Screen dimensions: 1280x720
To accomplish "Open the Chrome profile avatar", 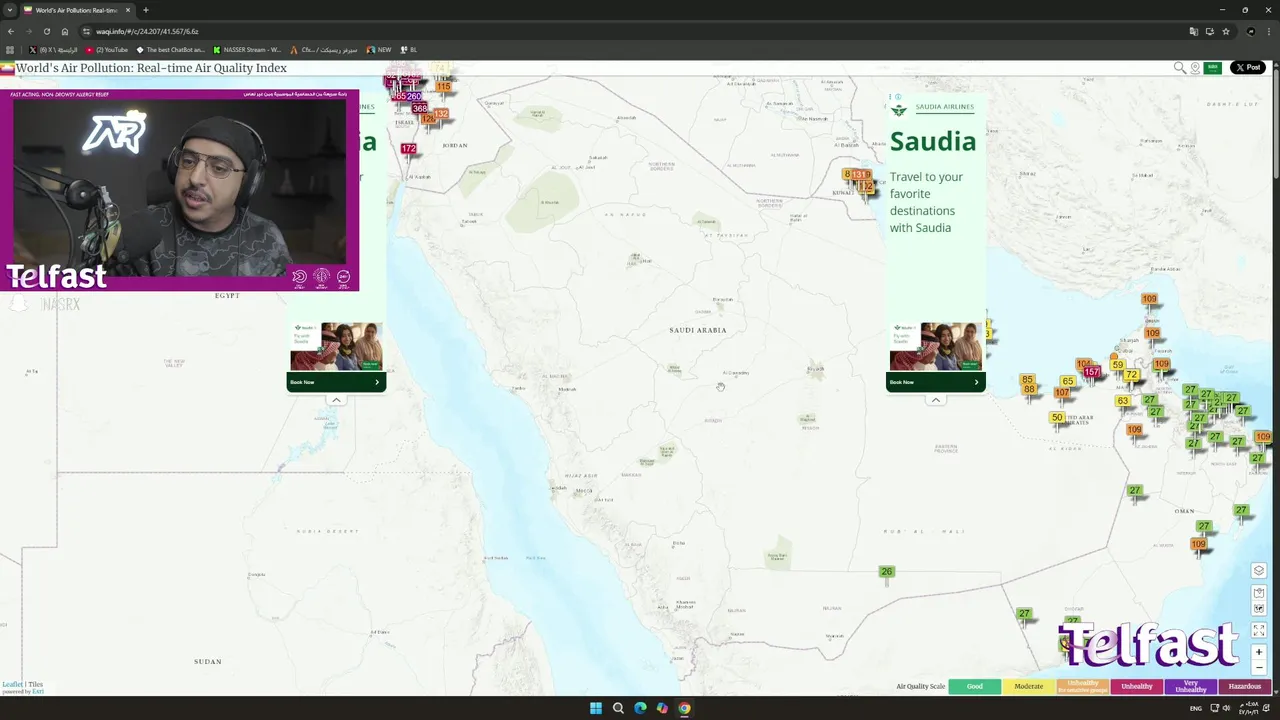I will (x=1251, y=31).
